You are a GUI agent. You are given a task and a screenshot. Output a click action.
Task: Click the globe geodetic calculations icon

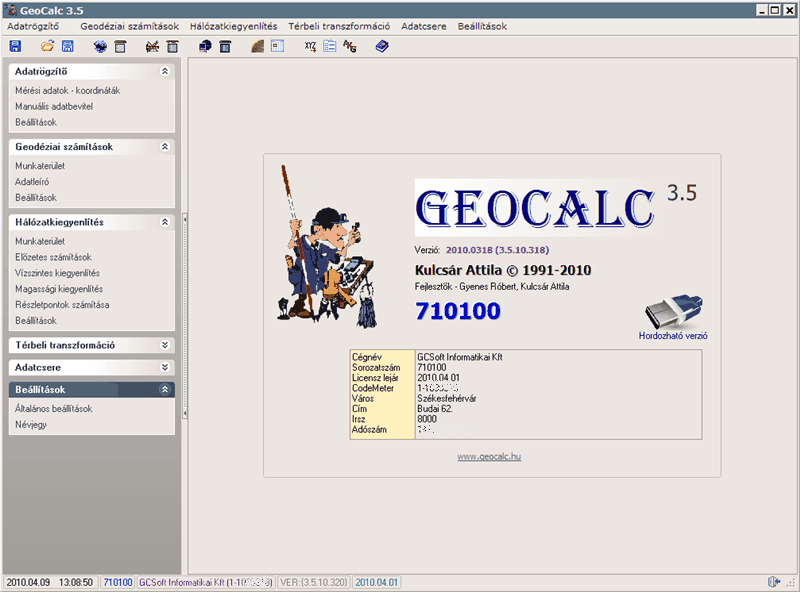pyautogui.click(x=100, y=46)
